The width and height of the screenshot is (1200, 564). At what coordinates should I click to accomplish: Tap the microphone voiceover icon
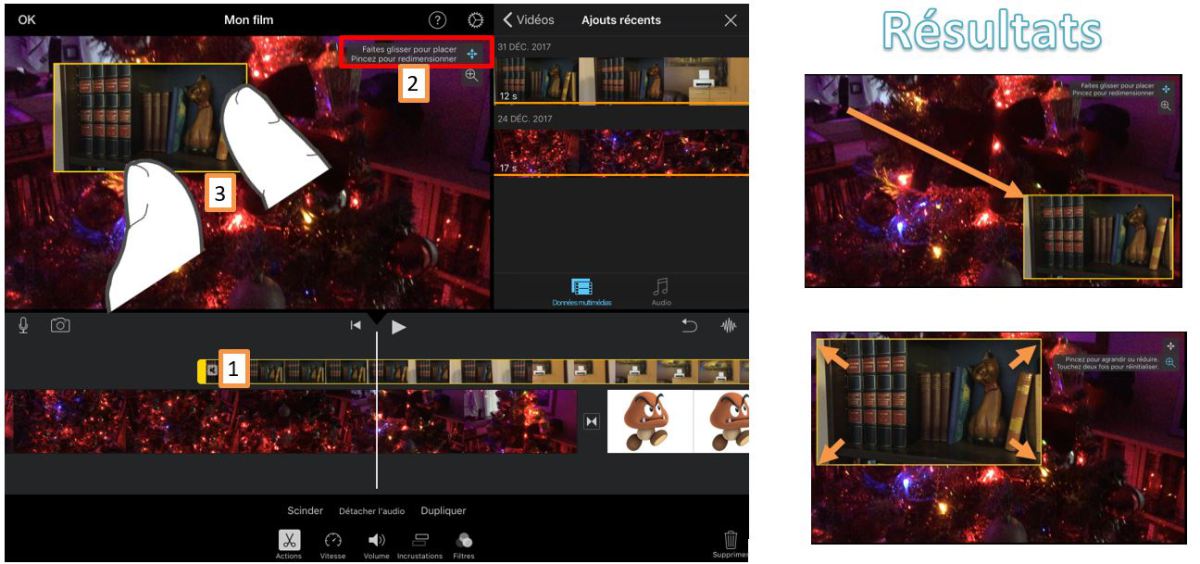23,326
